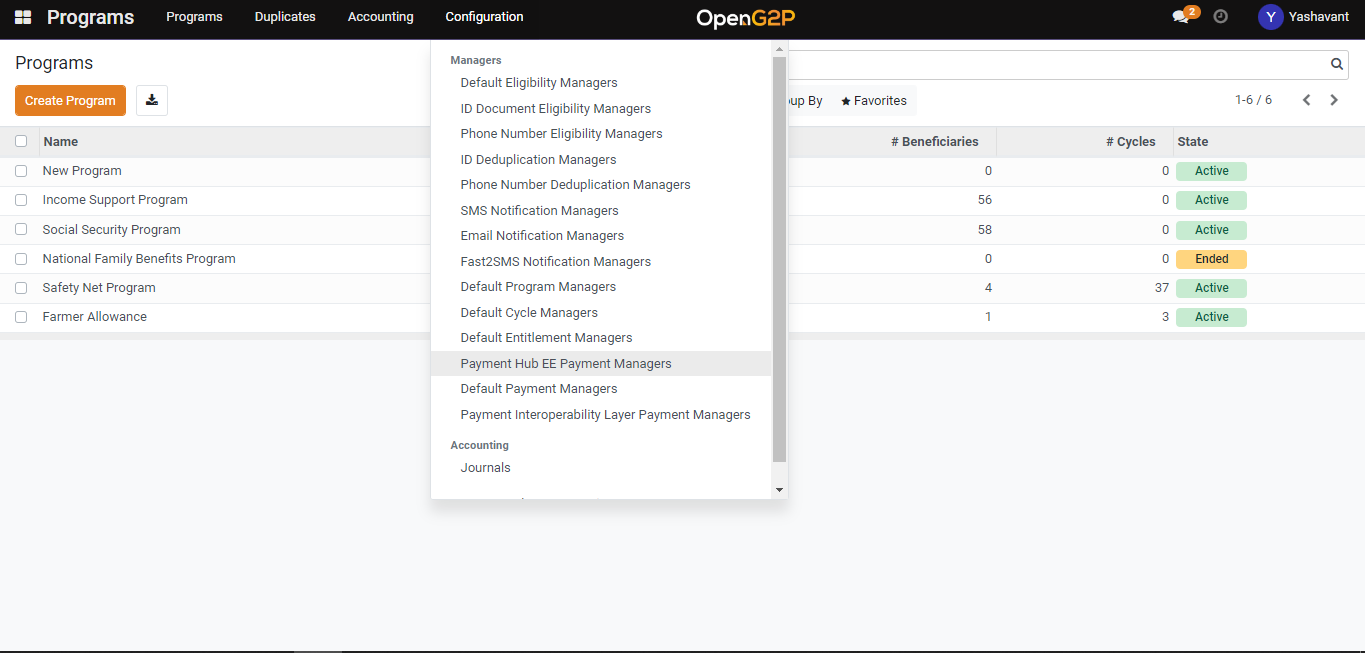The width and height of the screenshot is (1365, 653).
Task: Click the search magnifier icon
Action: [x=1337, y=64]
